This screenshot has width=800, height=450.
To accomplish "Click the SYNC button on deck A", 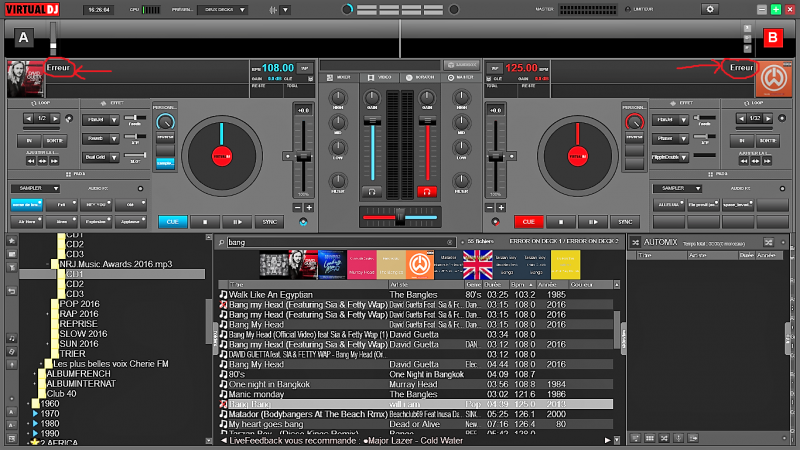I will pyautogui.click(x=269, y=222).
